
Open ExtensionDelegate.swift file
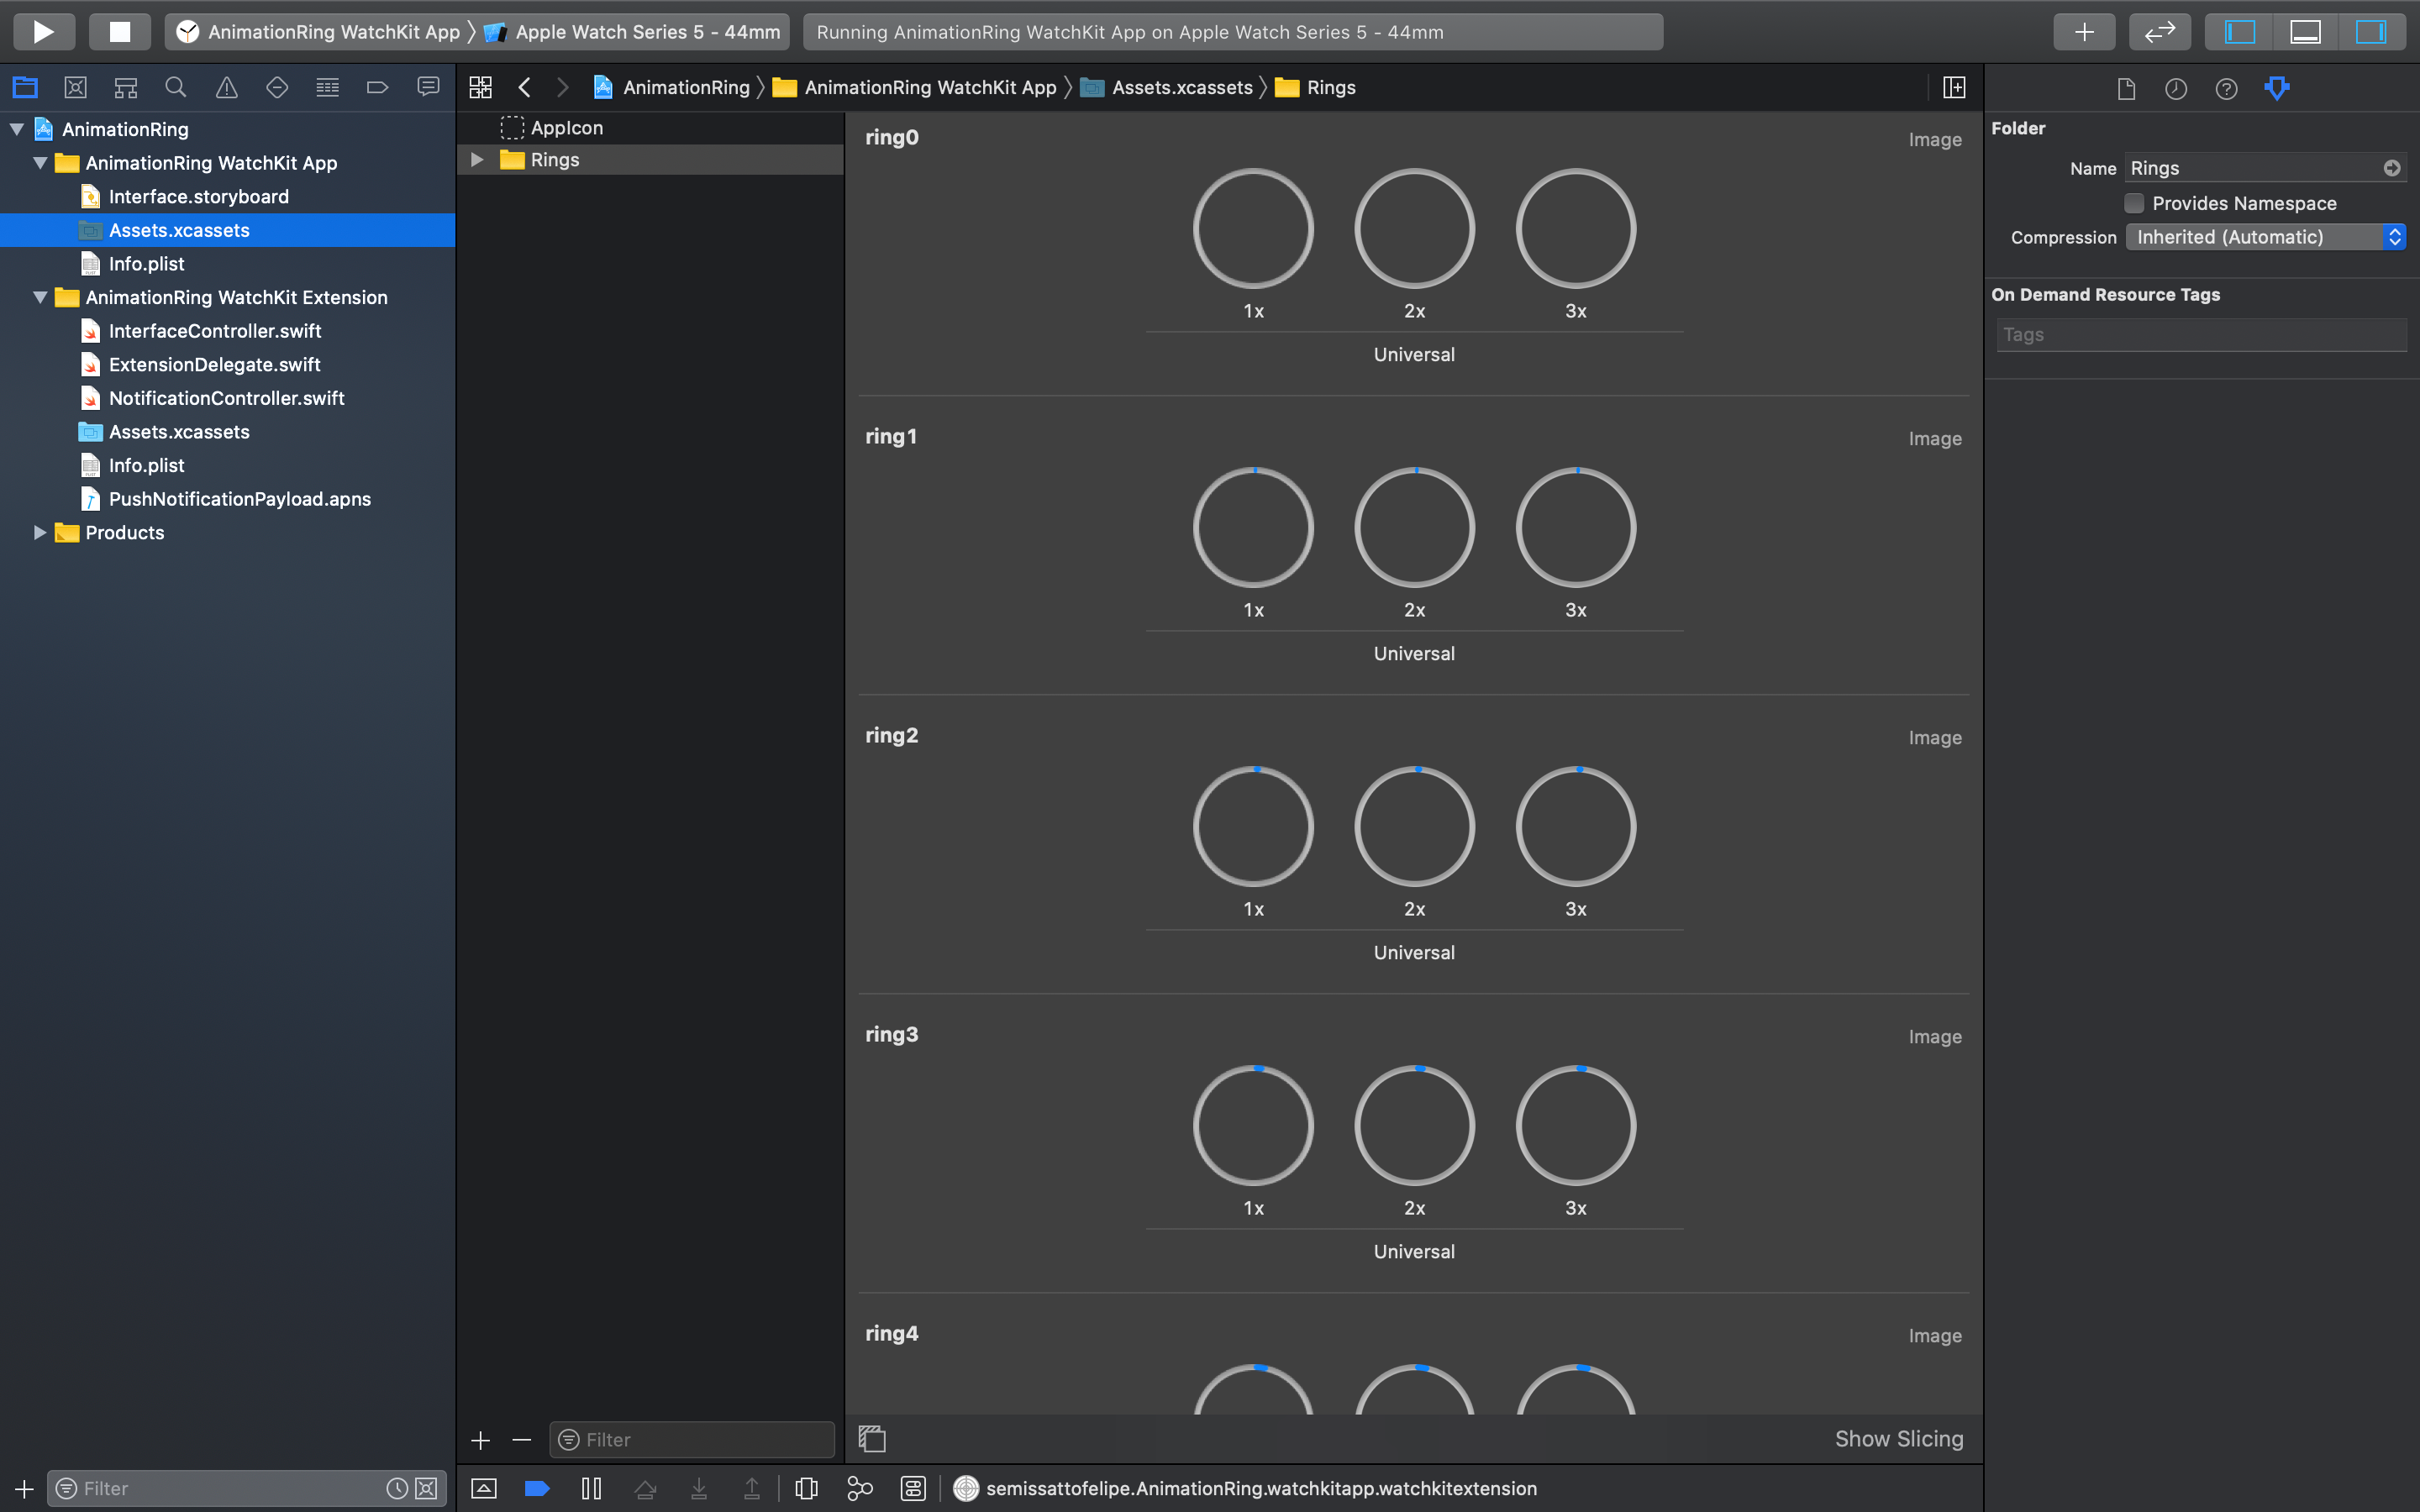(x=214, y=364)
